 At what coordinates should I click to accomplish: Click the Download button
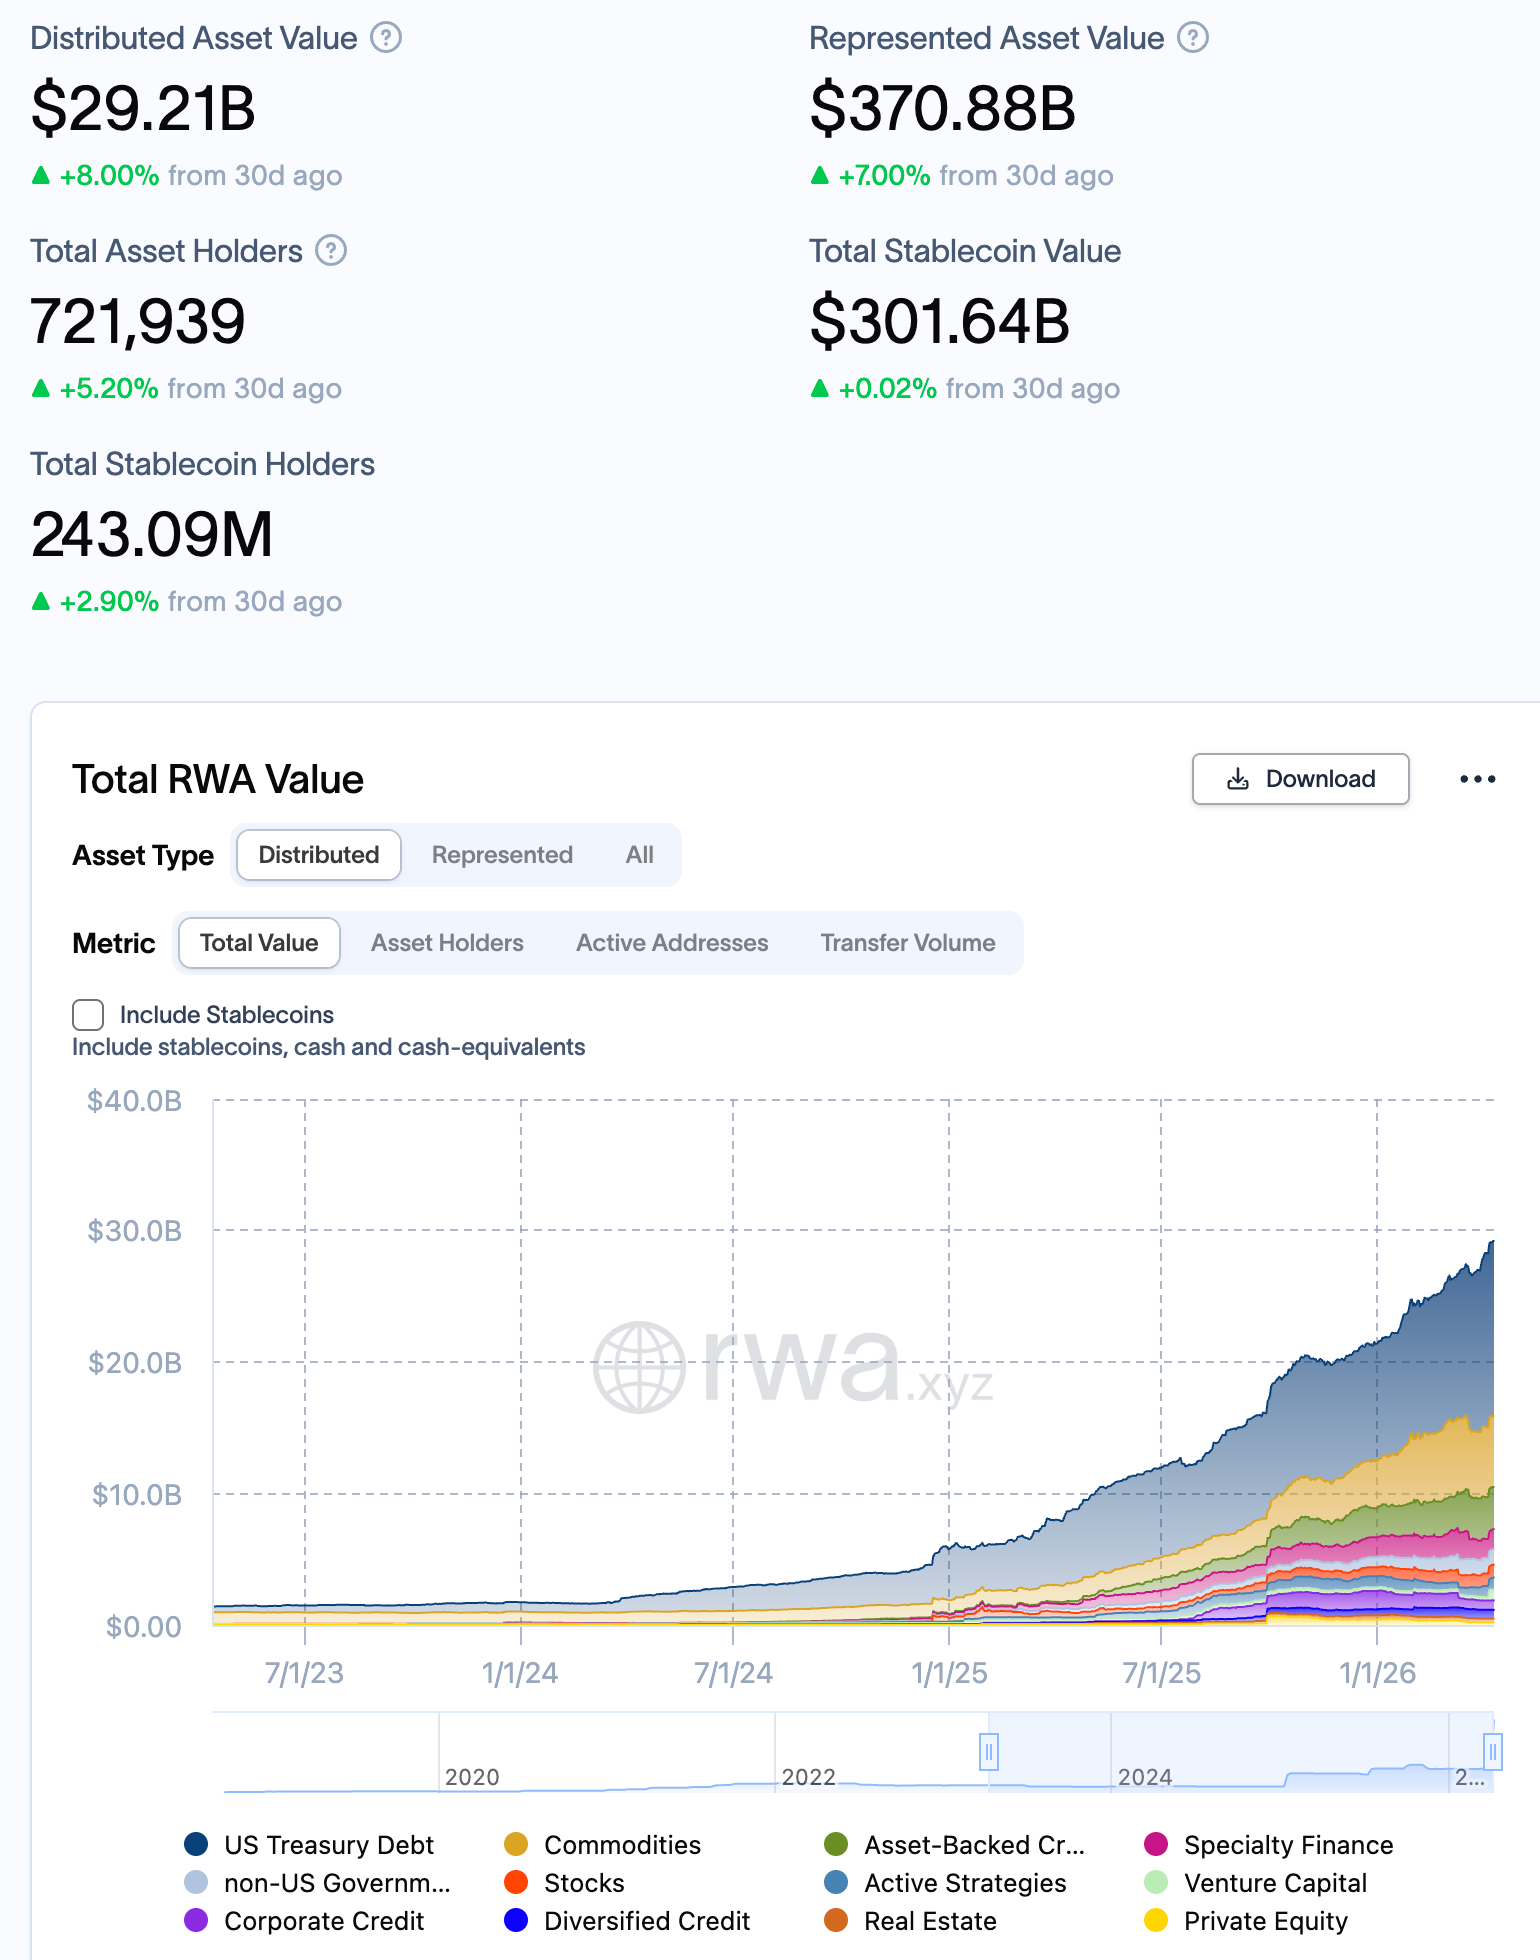[x=1300, y=779]
